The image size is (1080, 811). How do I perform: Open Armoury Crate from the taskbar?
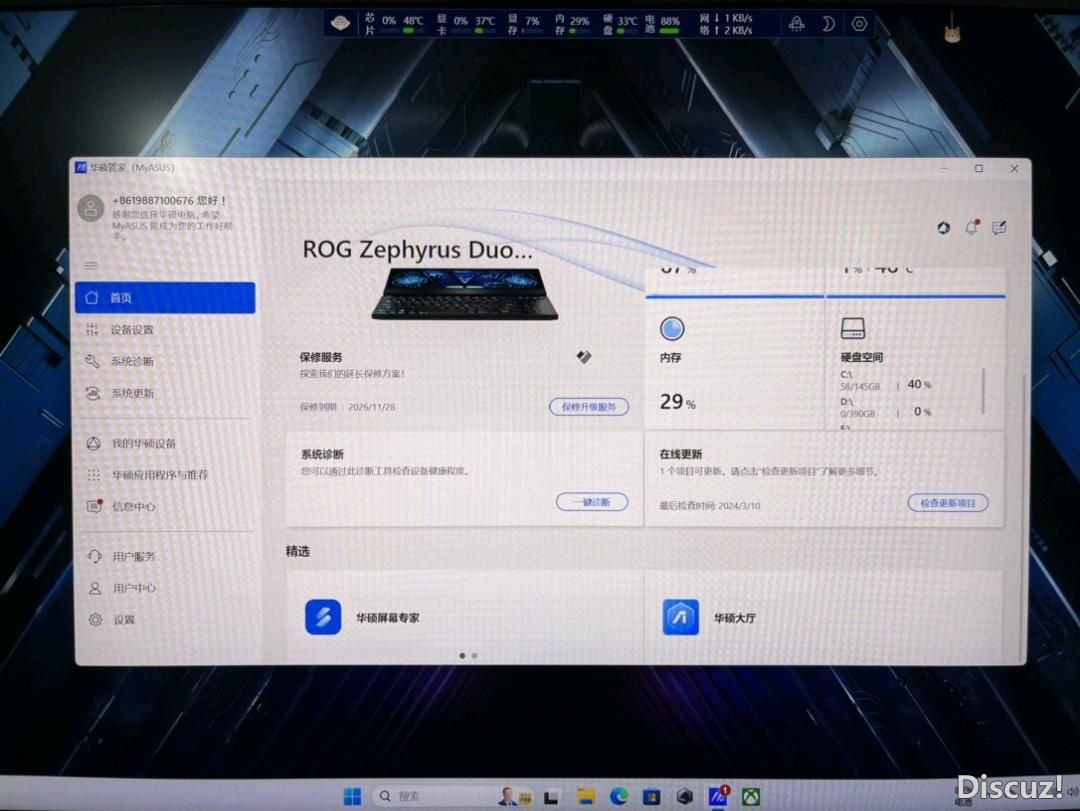685,797
